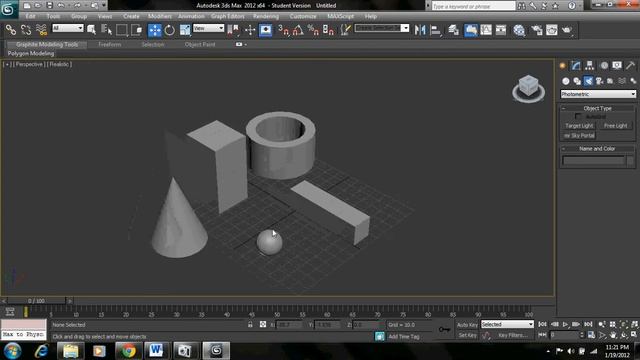Click the Set Key button
Screen dimensions: 640x360
point(467,336)
